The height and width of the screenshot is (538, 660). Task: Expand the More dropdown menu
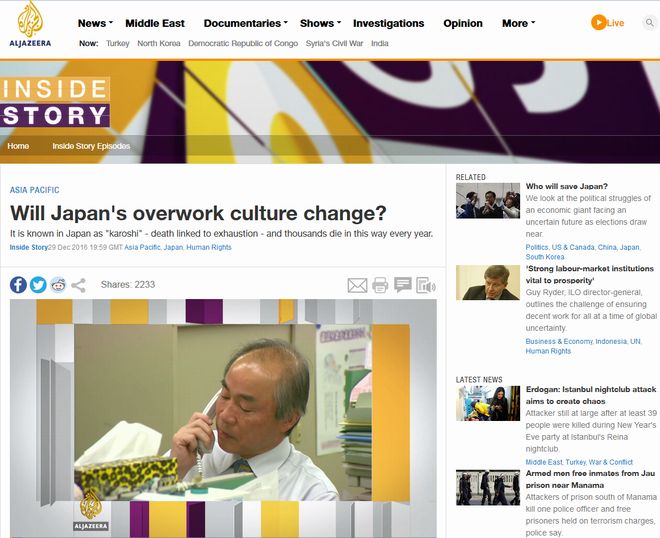[x=519, y=23]
